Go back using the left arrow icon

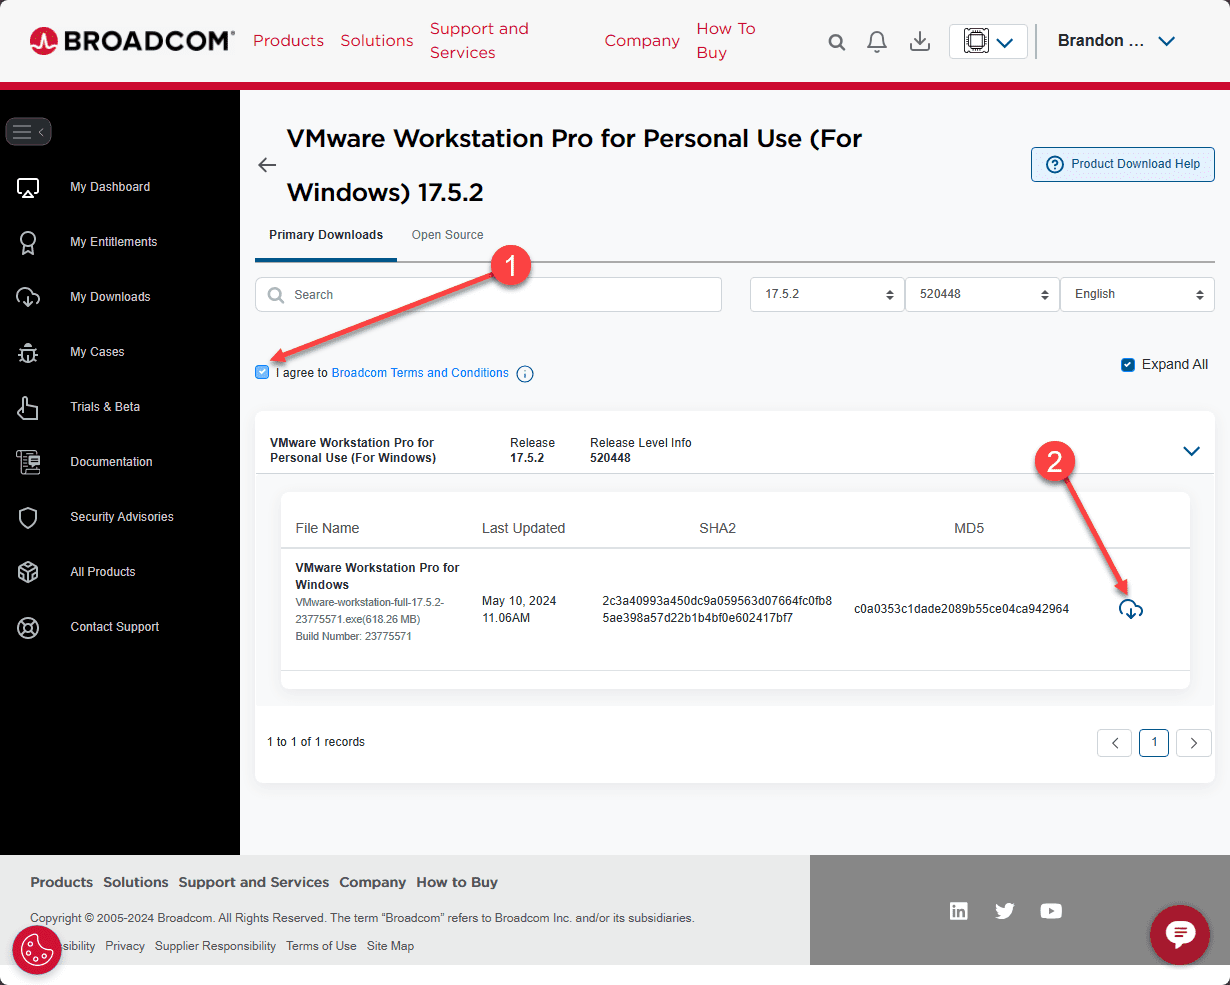coord(267,165)
